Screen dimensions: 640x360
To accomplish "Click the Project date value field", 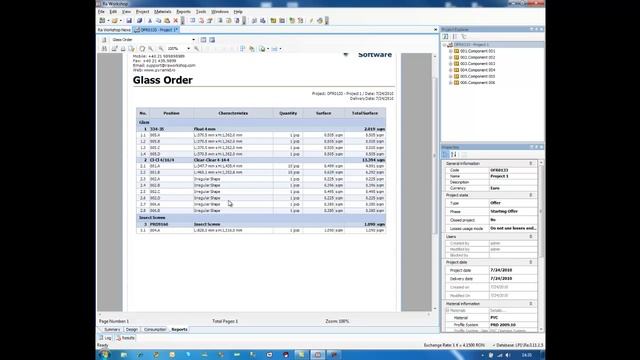I will tap(513, 270).
